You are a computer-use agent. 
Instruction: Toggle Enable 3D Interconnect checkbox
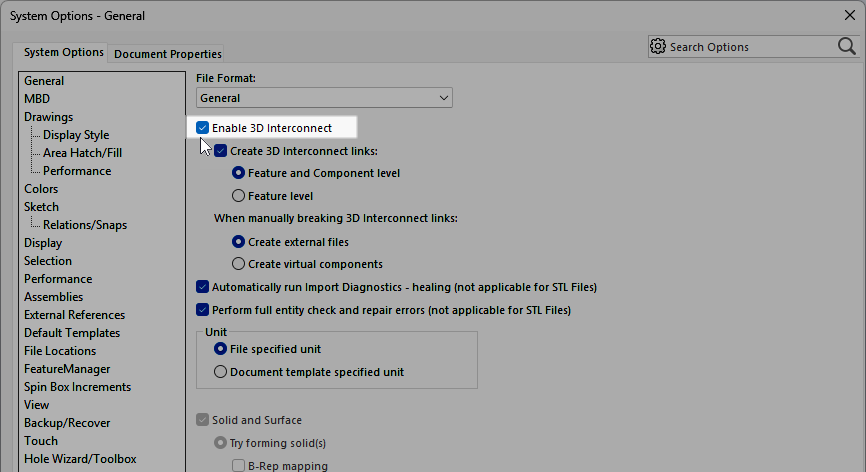[x=202, y=128]
